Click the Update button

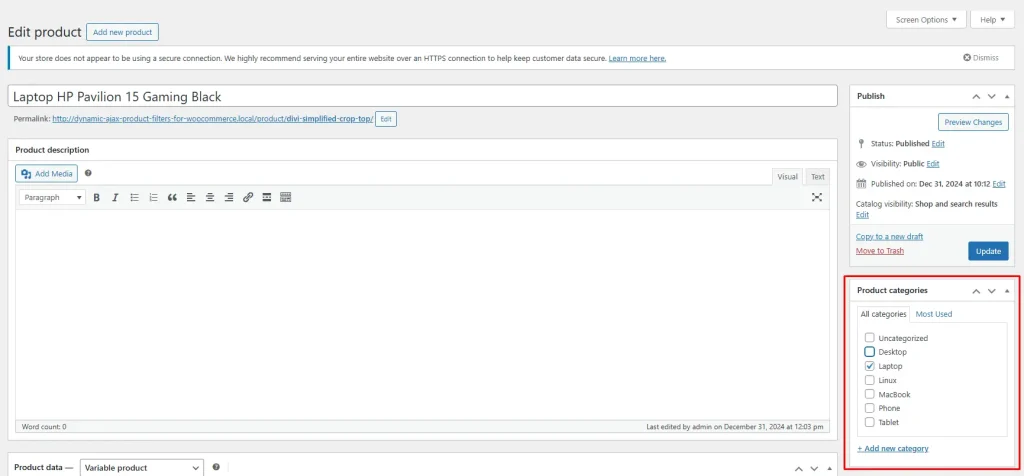[x=988, y=251]
